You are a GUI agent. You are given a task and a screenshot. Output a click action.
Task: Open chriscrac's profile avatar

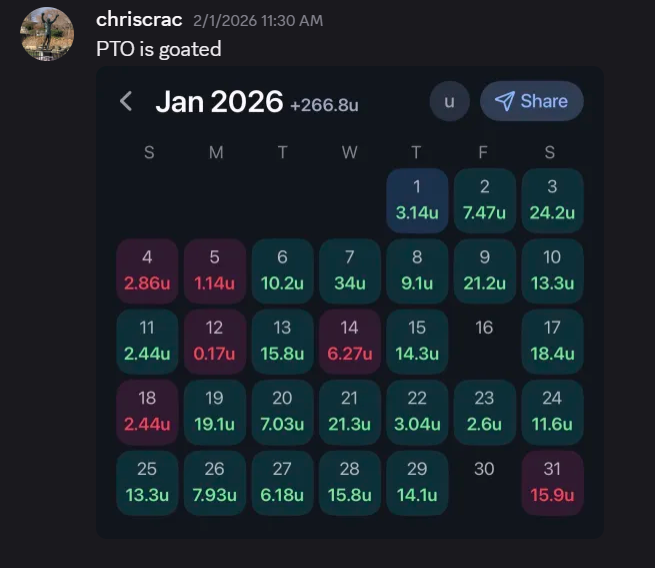pyautogui.click(x=47, y=34)
